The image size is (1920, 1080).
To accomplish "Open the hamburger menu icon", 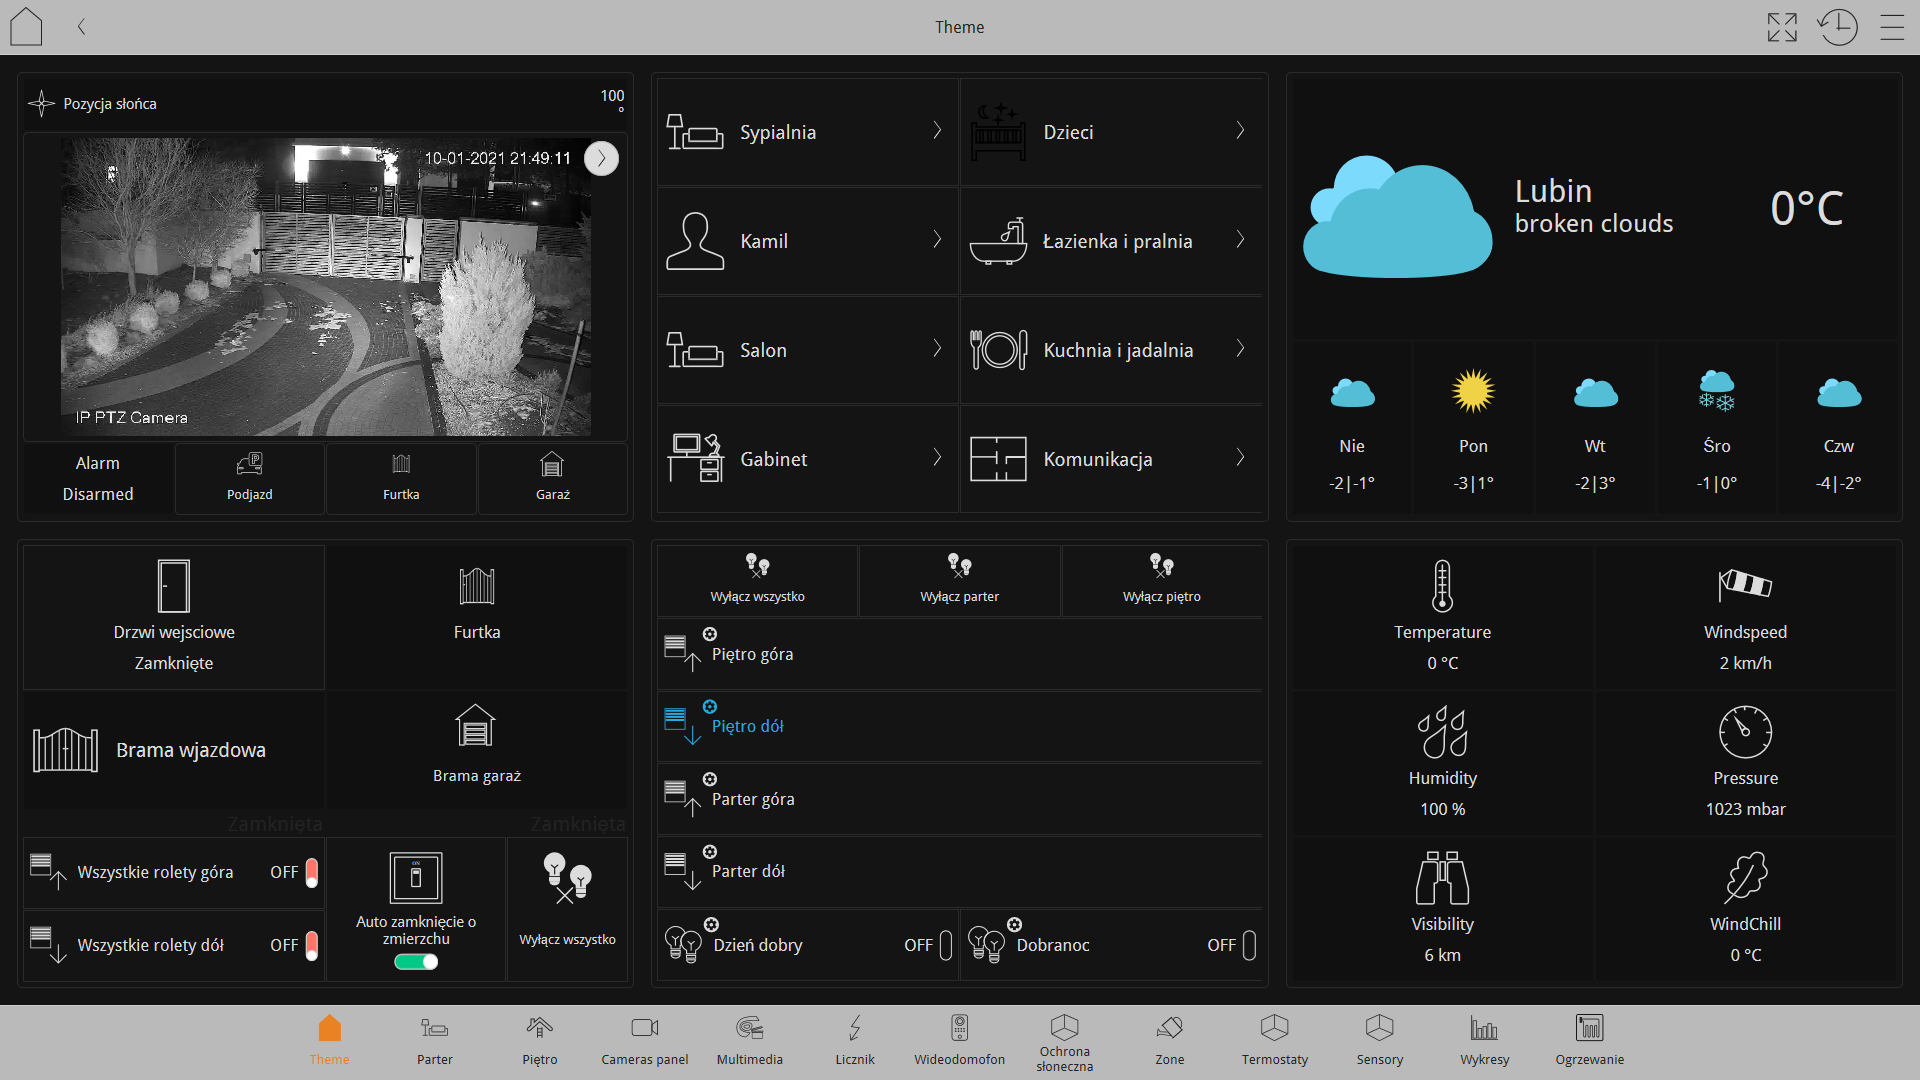I will pyautogui.click(x=1891, y=27).
